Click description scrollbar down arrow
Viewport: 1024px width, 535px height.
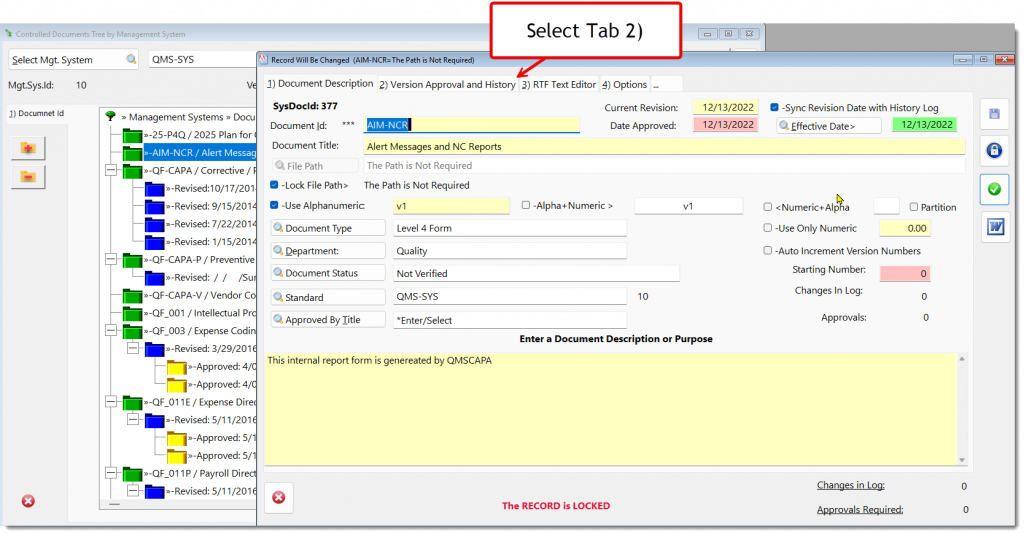pyautogui.click(x=962, y=460)
